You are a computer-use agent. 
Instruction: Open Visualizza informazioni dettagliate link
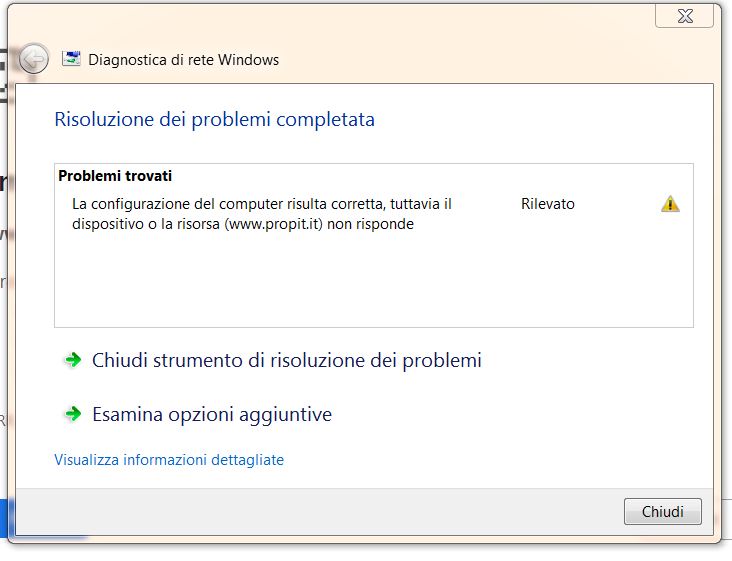169,460
